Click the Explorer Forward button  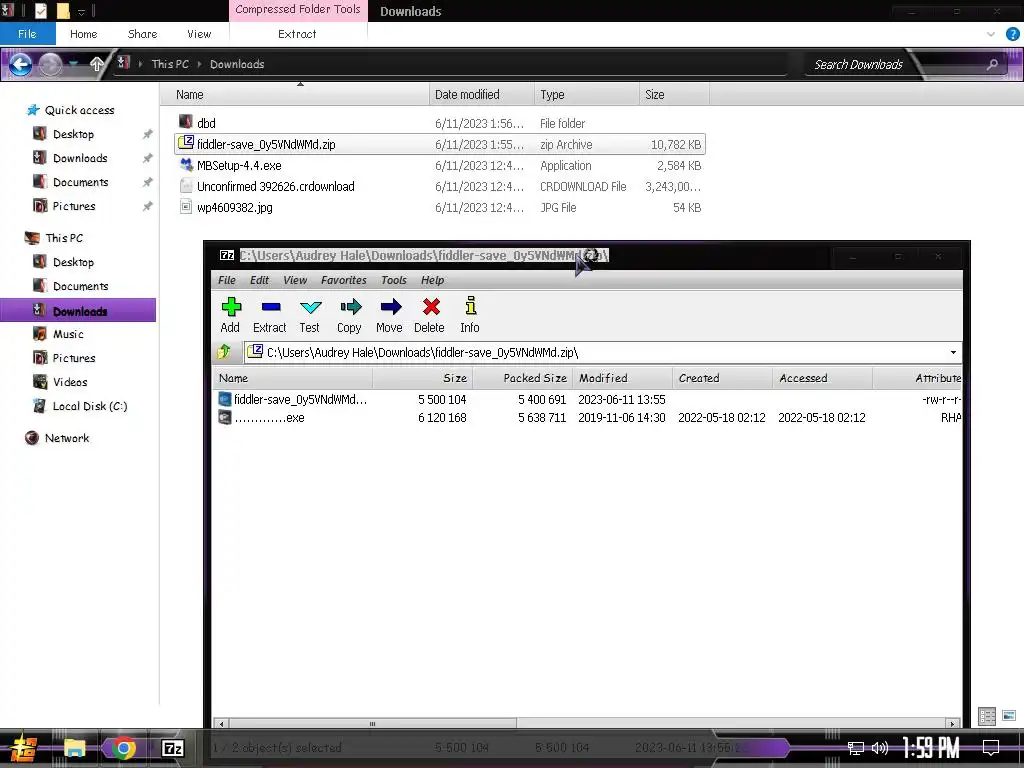(x=50, y=64)
